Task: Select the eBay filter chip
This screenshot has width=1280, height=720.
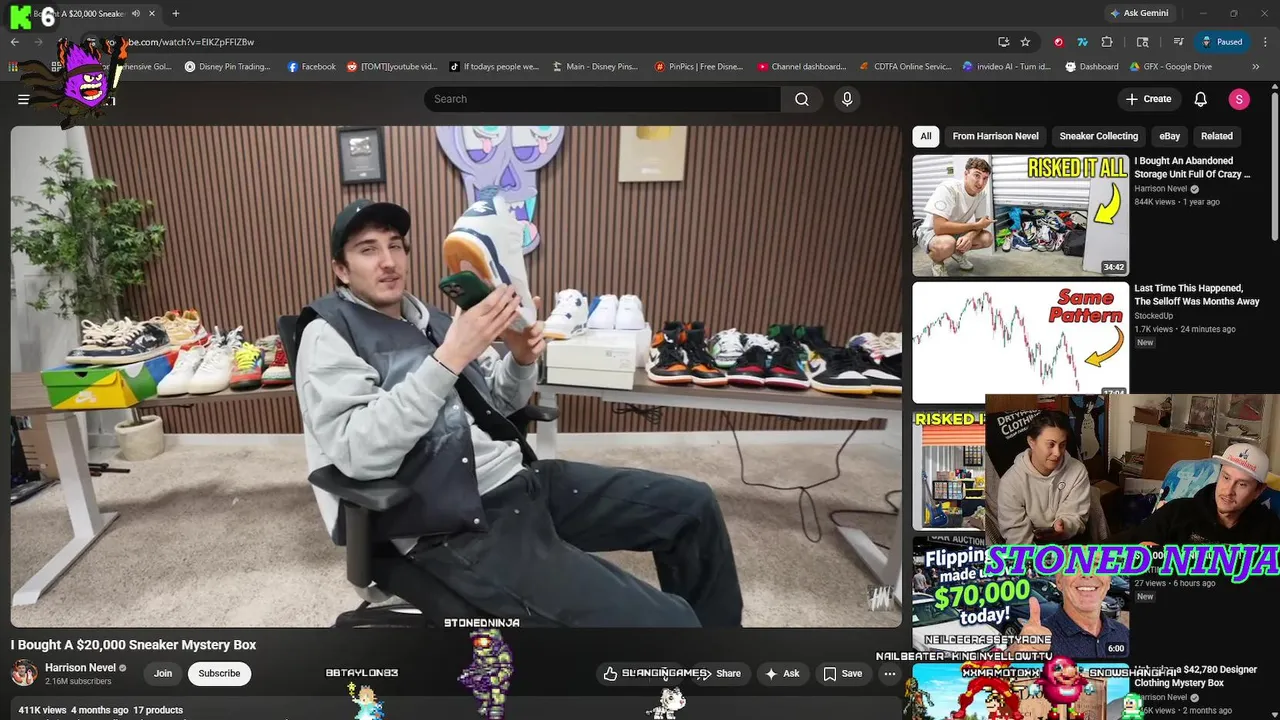Action: point(1169,136)
